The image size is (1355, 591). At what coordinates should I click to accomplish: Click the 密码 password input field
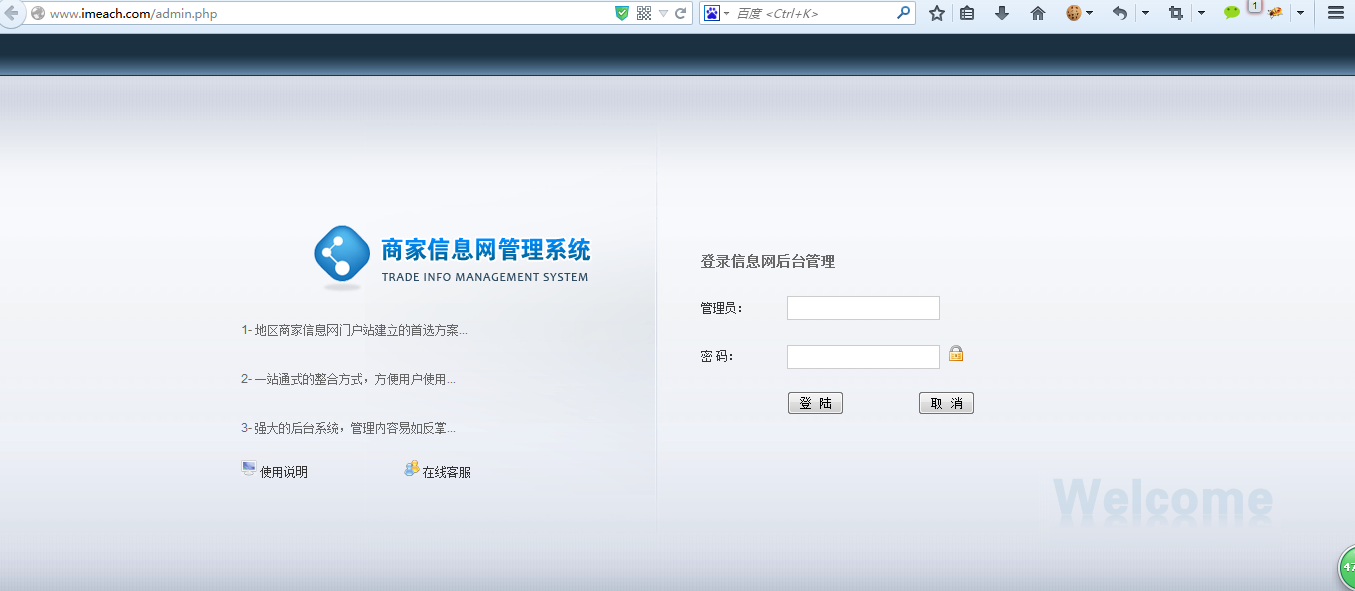[863, 357]
